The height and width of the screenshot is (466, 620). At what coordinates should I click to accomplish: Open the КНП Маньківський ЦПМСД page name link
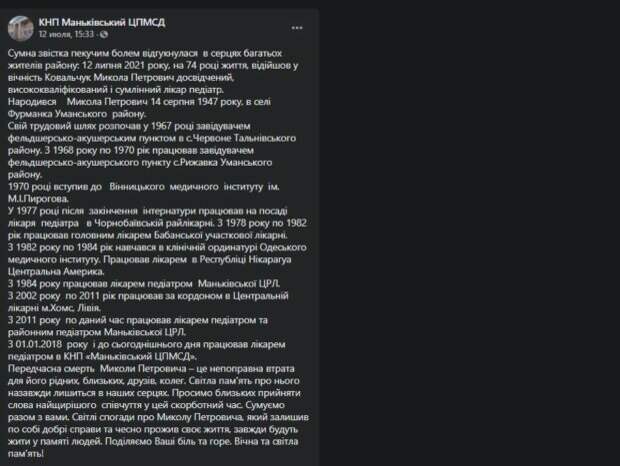[102, 20]
